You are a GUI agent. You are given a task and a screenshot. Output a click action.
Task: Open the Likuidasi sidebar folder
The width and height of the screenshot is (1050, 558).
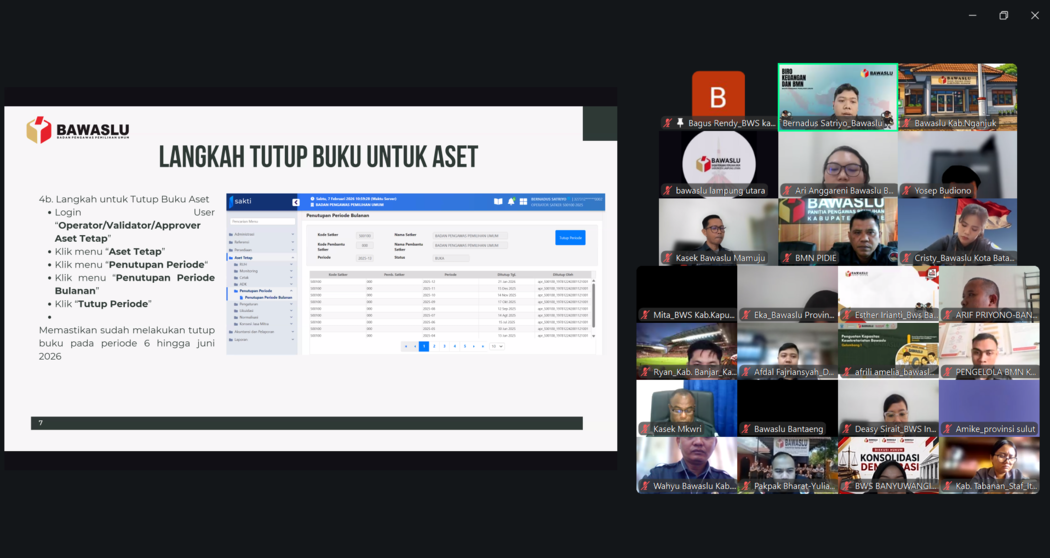[x=246, y=311]
